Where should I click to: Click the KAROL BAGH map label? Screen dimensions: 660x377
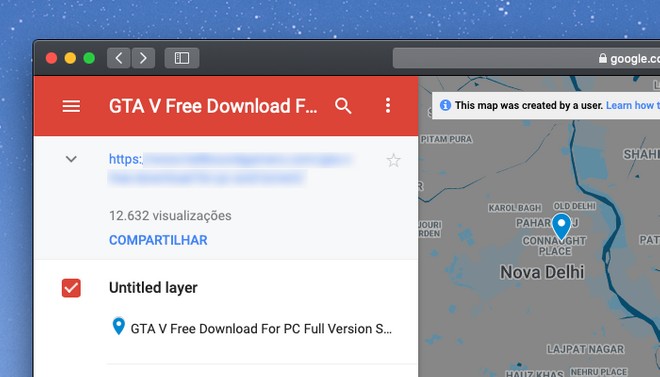(x=515, y=208)
